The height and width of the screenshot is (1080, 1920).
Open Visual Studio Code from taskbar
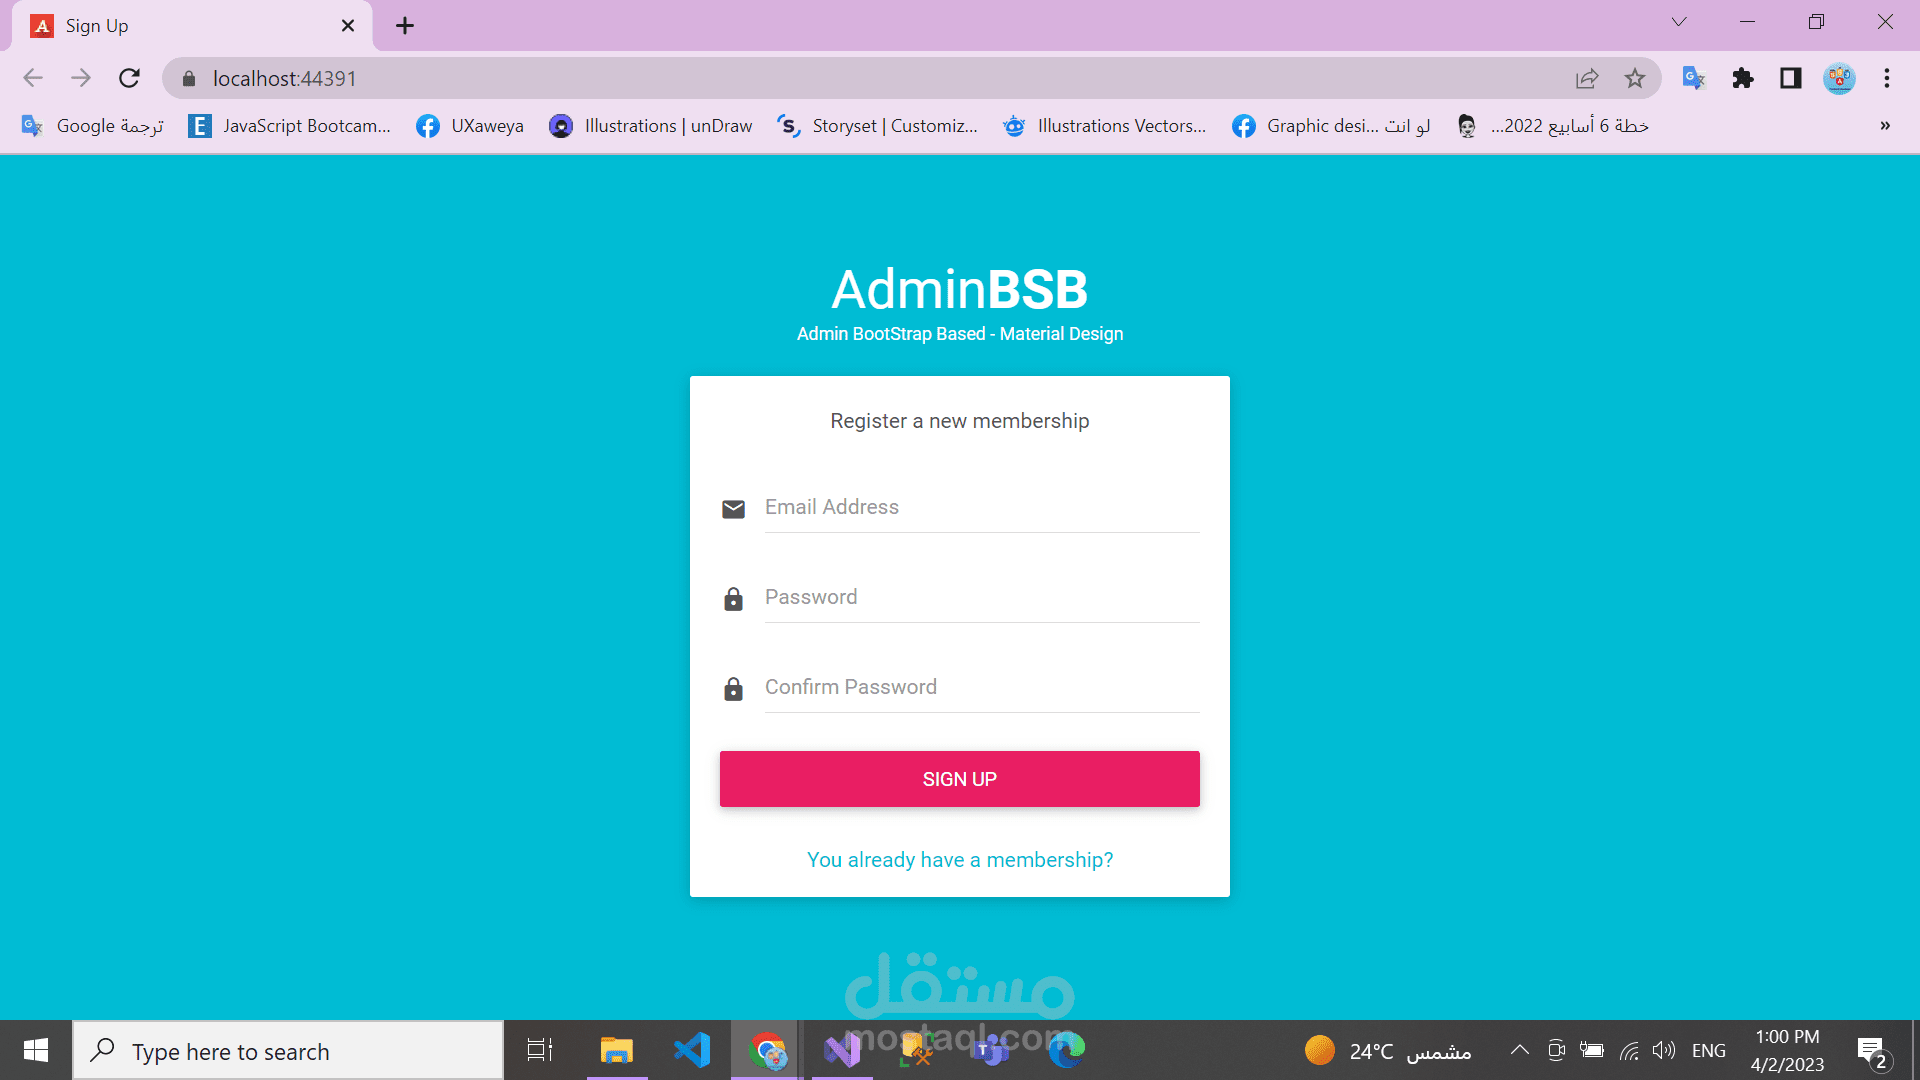click(x=692, y=1050)
